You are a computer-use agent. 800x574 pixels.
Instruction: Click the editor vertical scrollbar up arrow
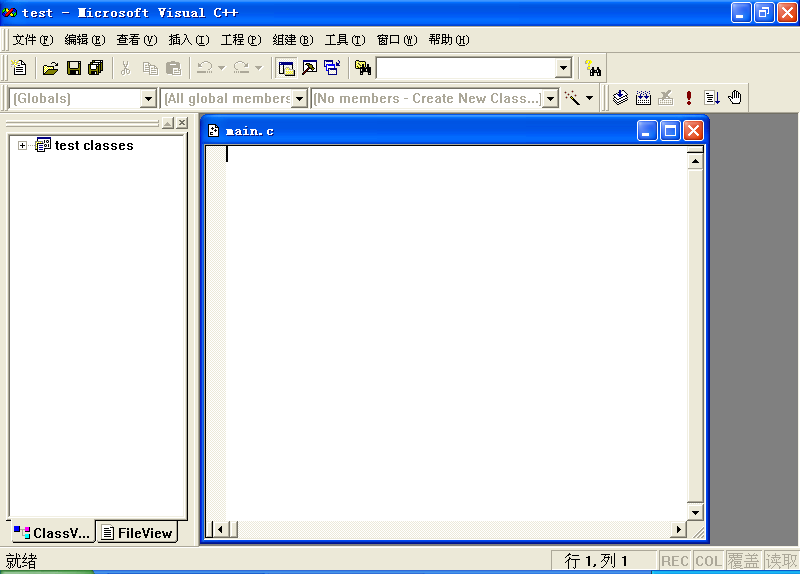pos(695,162)
